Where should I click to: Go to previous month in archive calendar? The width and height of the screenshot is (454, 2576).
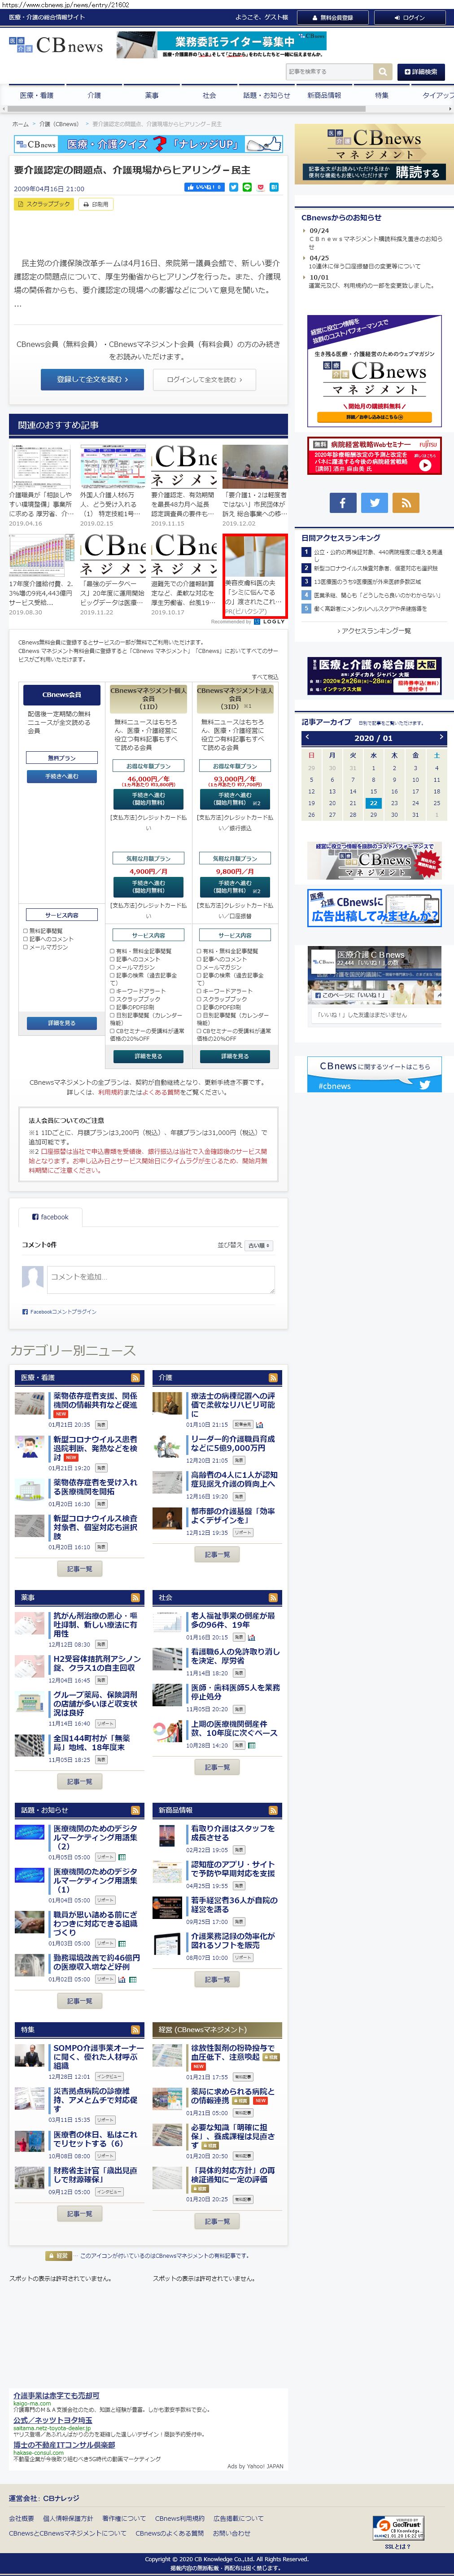307,737
